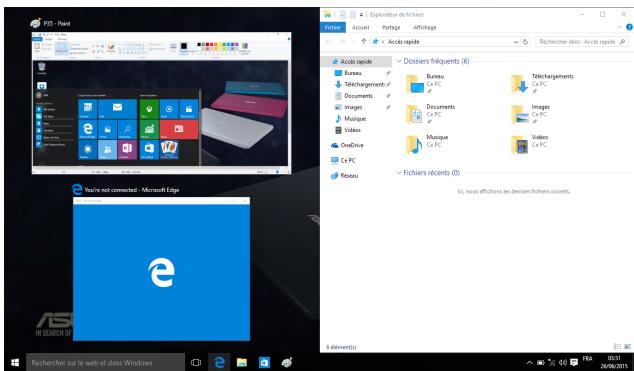
Task: Open the Affichage ribbon tab
Action: pyautogui.click(x=425, y=27)
